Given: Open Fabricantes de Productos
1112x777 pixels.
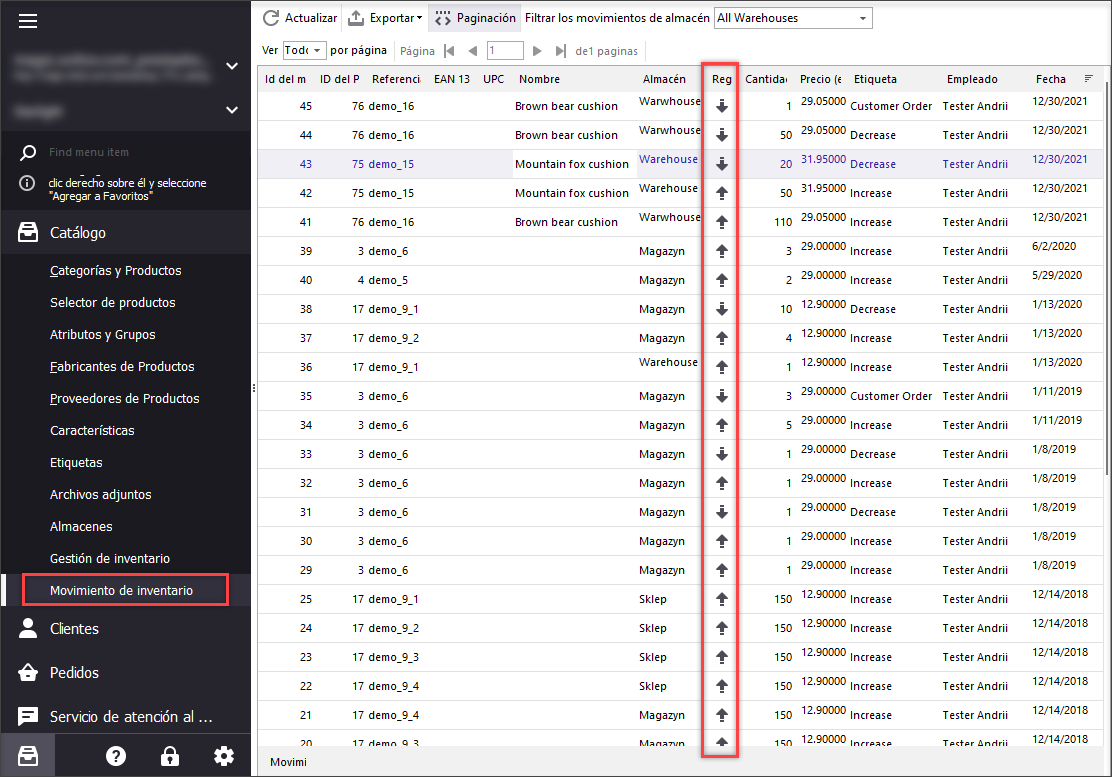Looking at the screenshot, I should pos(122,367).
